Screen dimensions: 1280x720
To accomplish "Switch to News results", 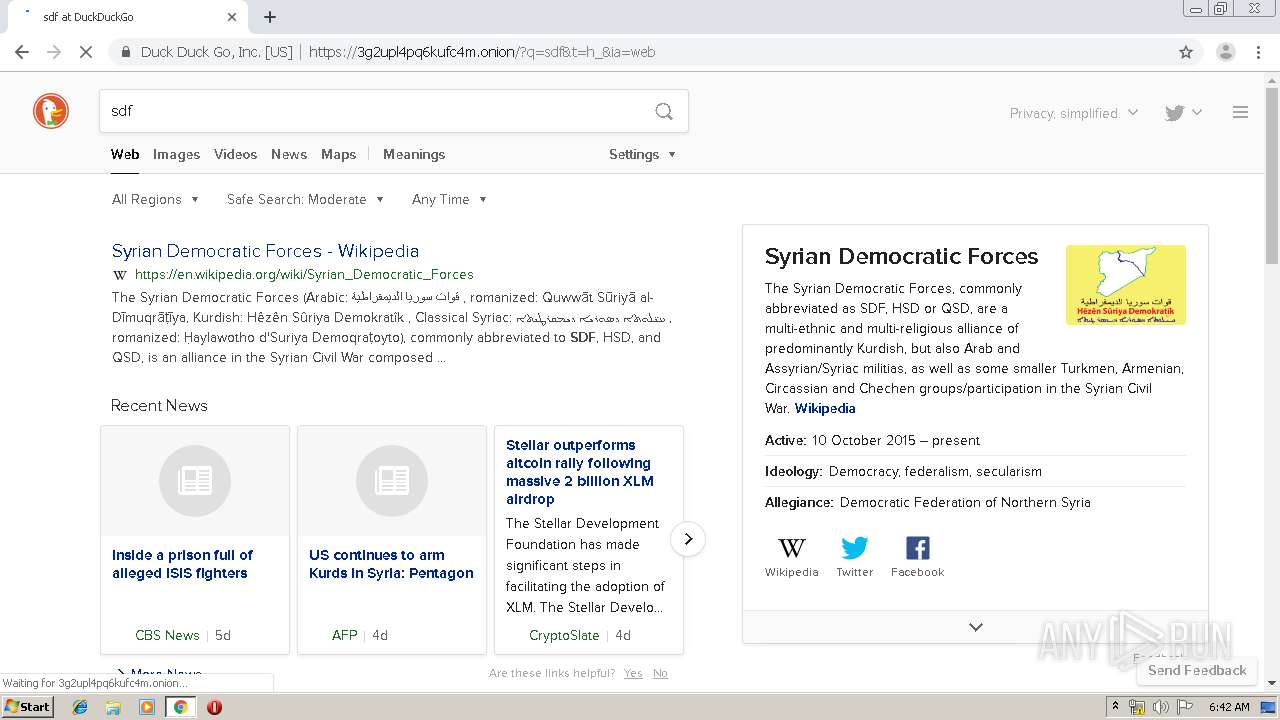I will 289,154.
